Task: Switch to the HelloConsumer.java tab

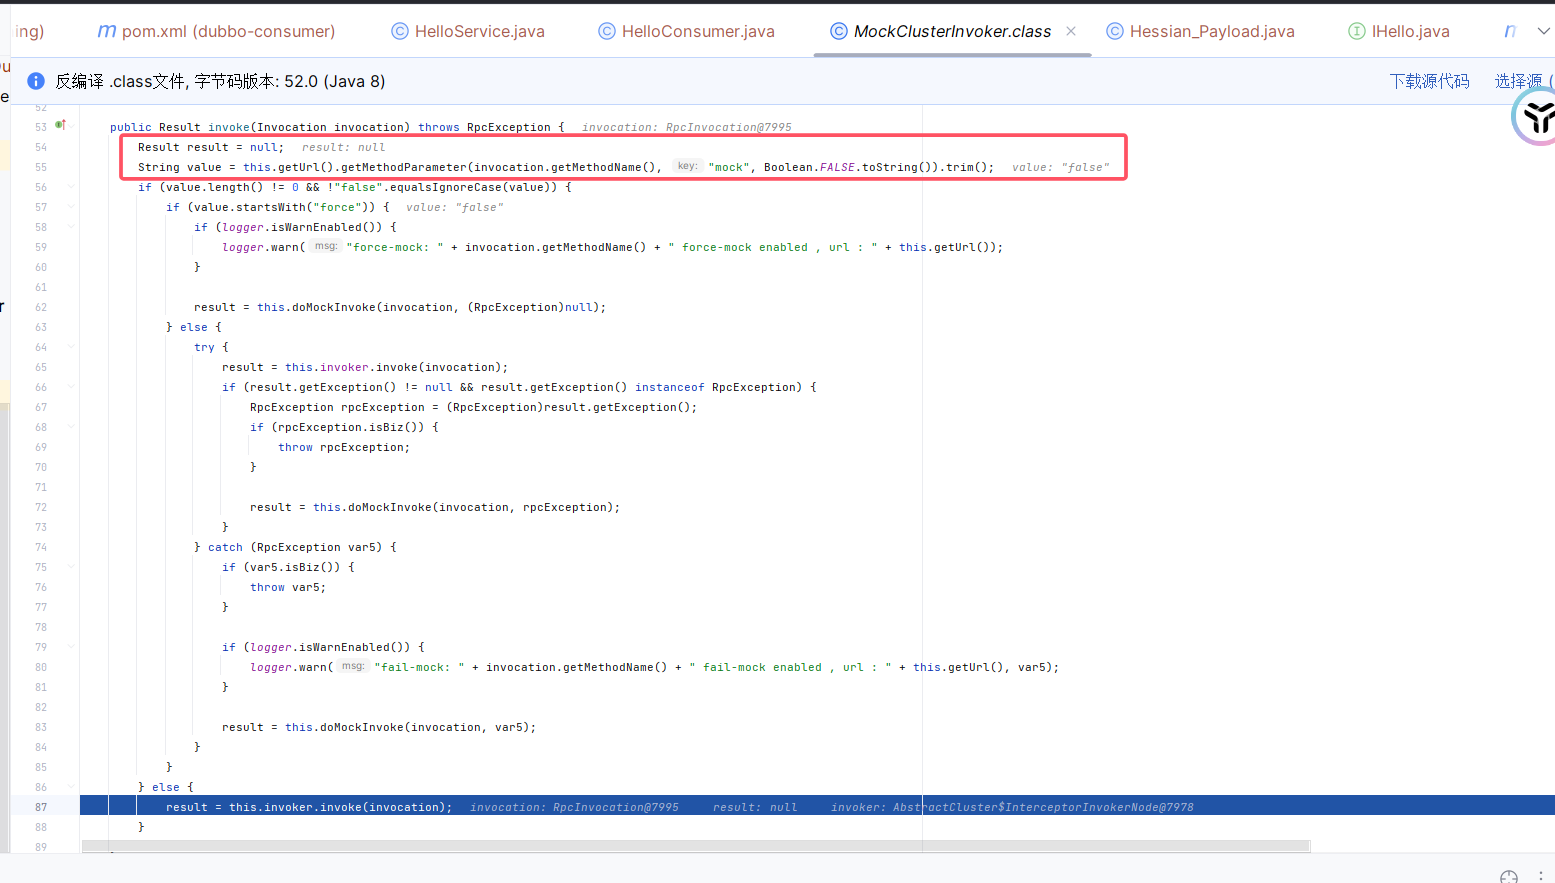Action: (x=687, y=31)
